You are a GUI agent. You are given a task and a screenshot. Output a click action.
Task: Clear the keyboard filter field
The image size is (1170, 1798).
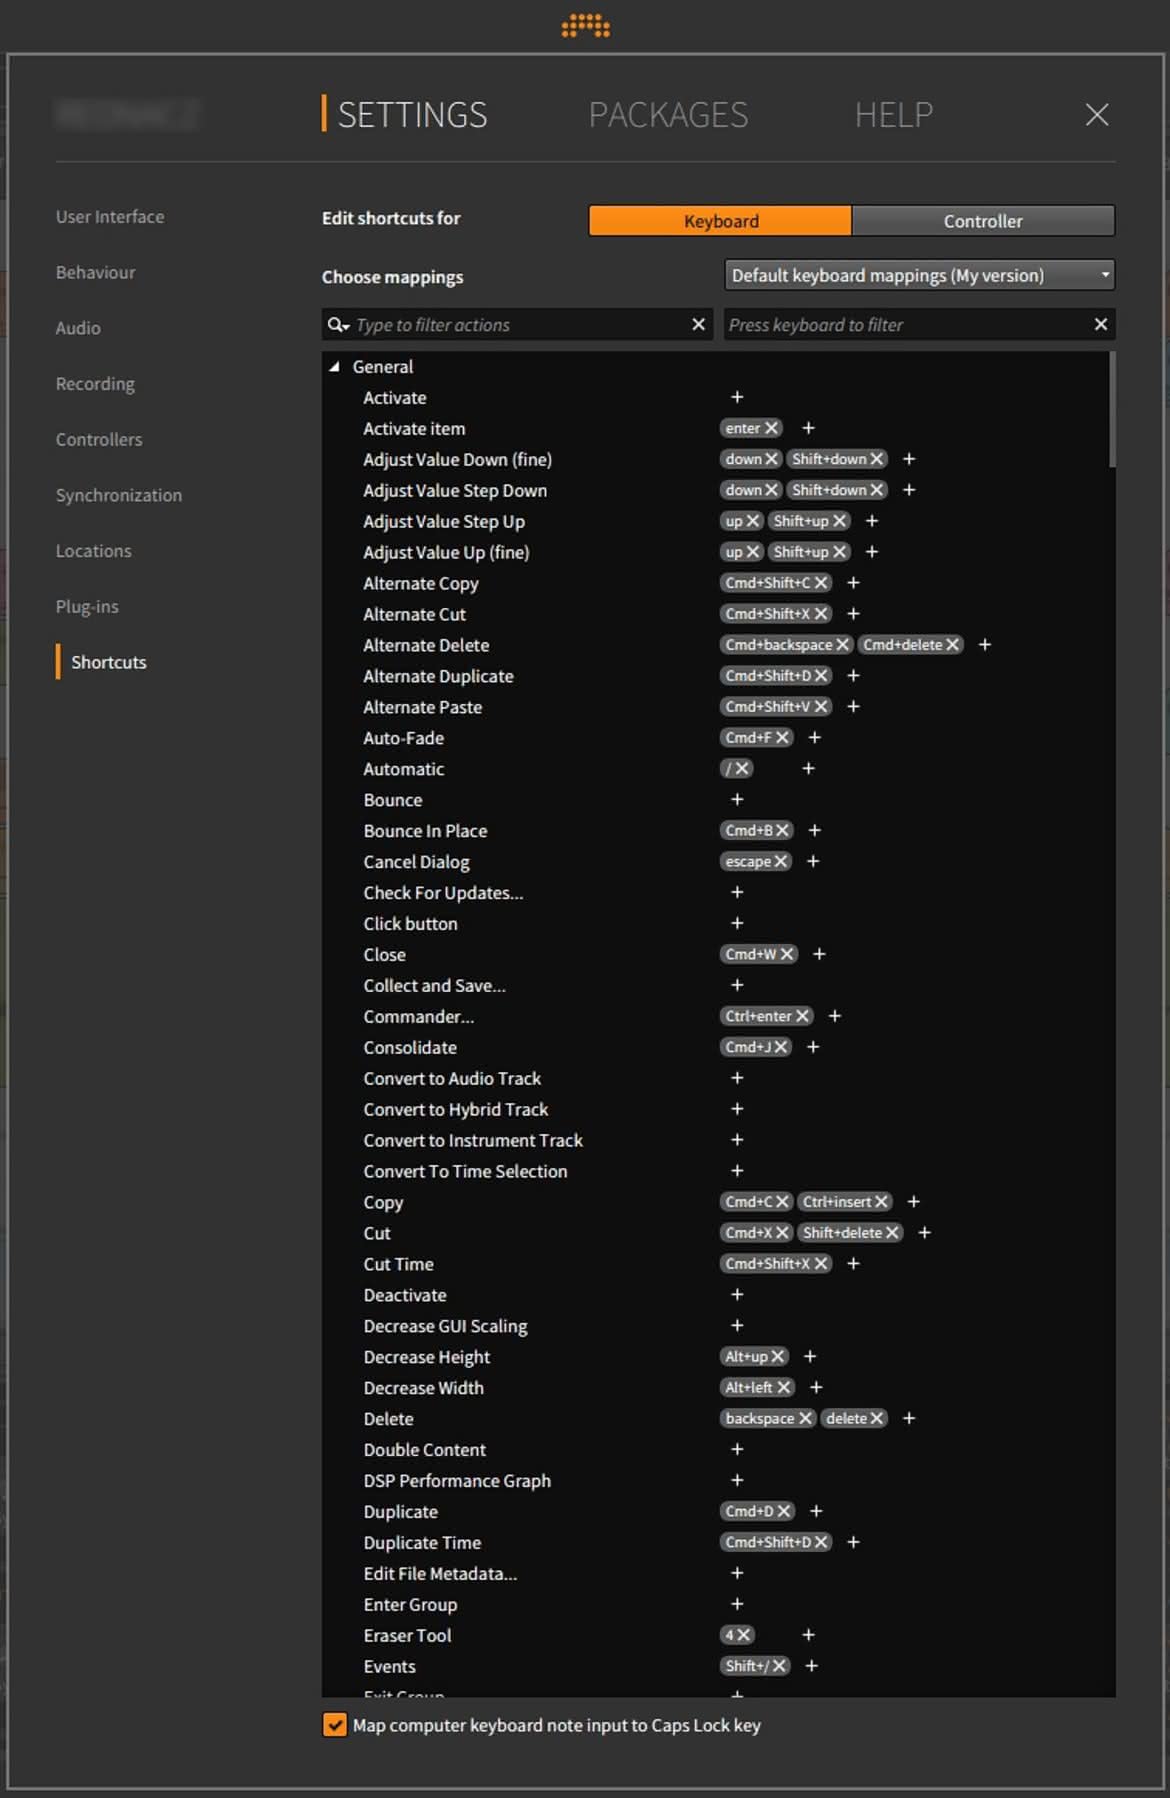tap(1100, 324)
